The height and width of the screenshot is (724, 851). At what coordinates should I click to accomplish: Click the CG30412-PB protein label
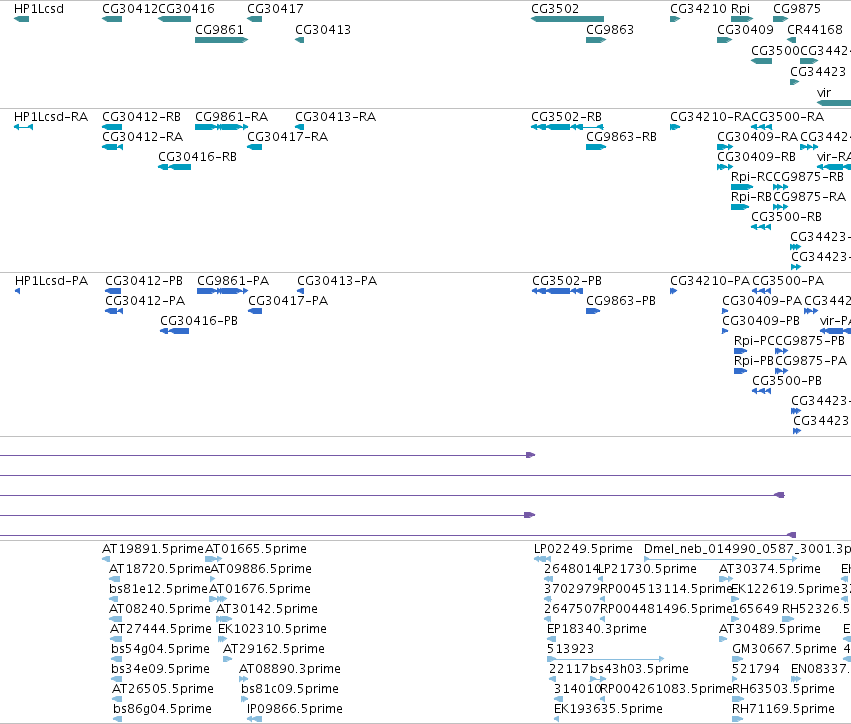(x=144, y=281)
